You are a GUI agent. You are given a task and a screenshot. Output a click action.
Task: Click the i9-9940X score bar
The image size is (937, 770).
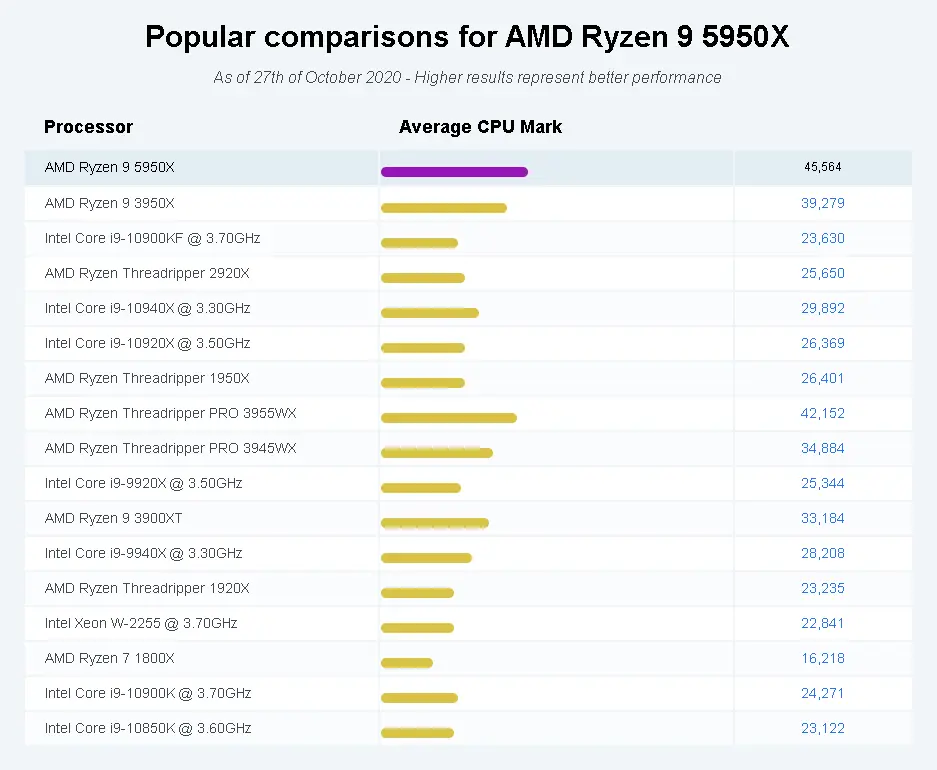tap(426, 558)
